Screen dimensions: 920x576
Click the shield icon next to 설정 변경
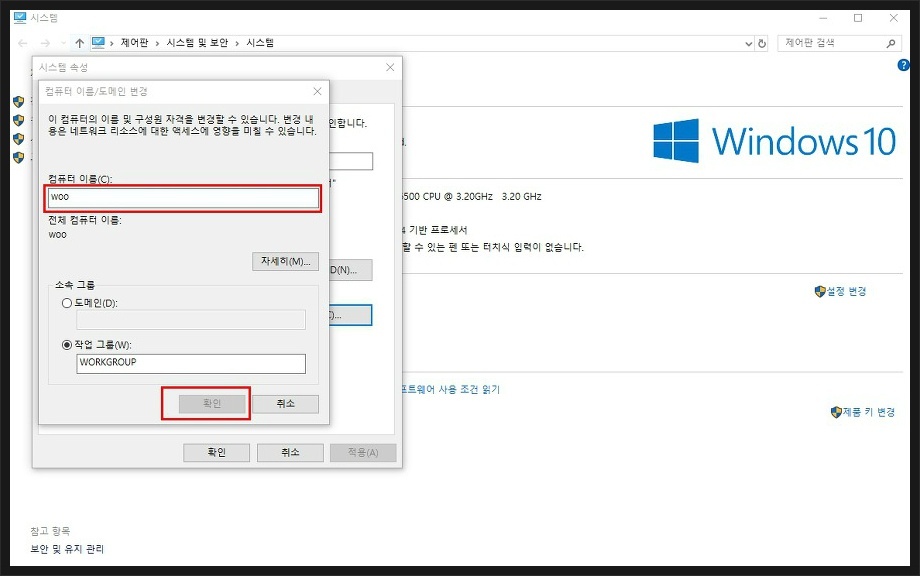(x=820, y=292)
